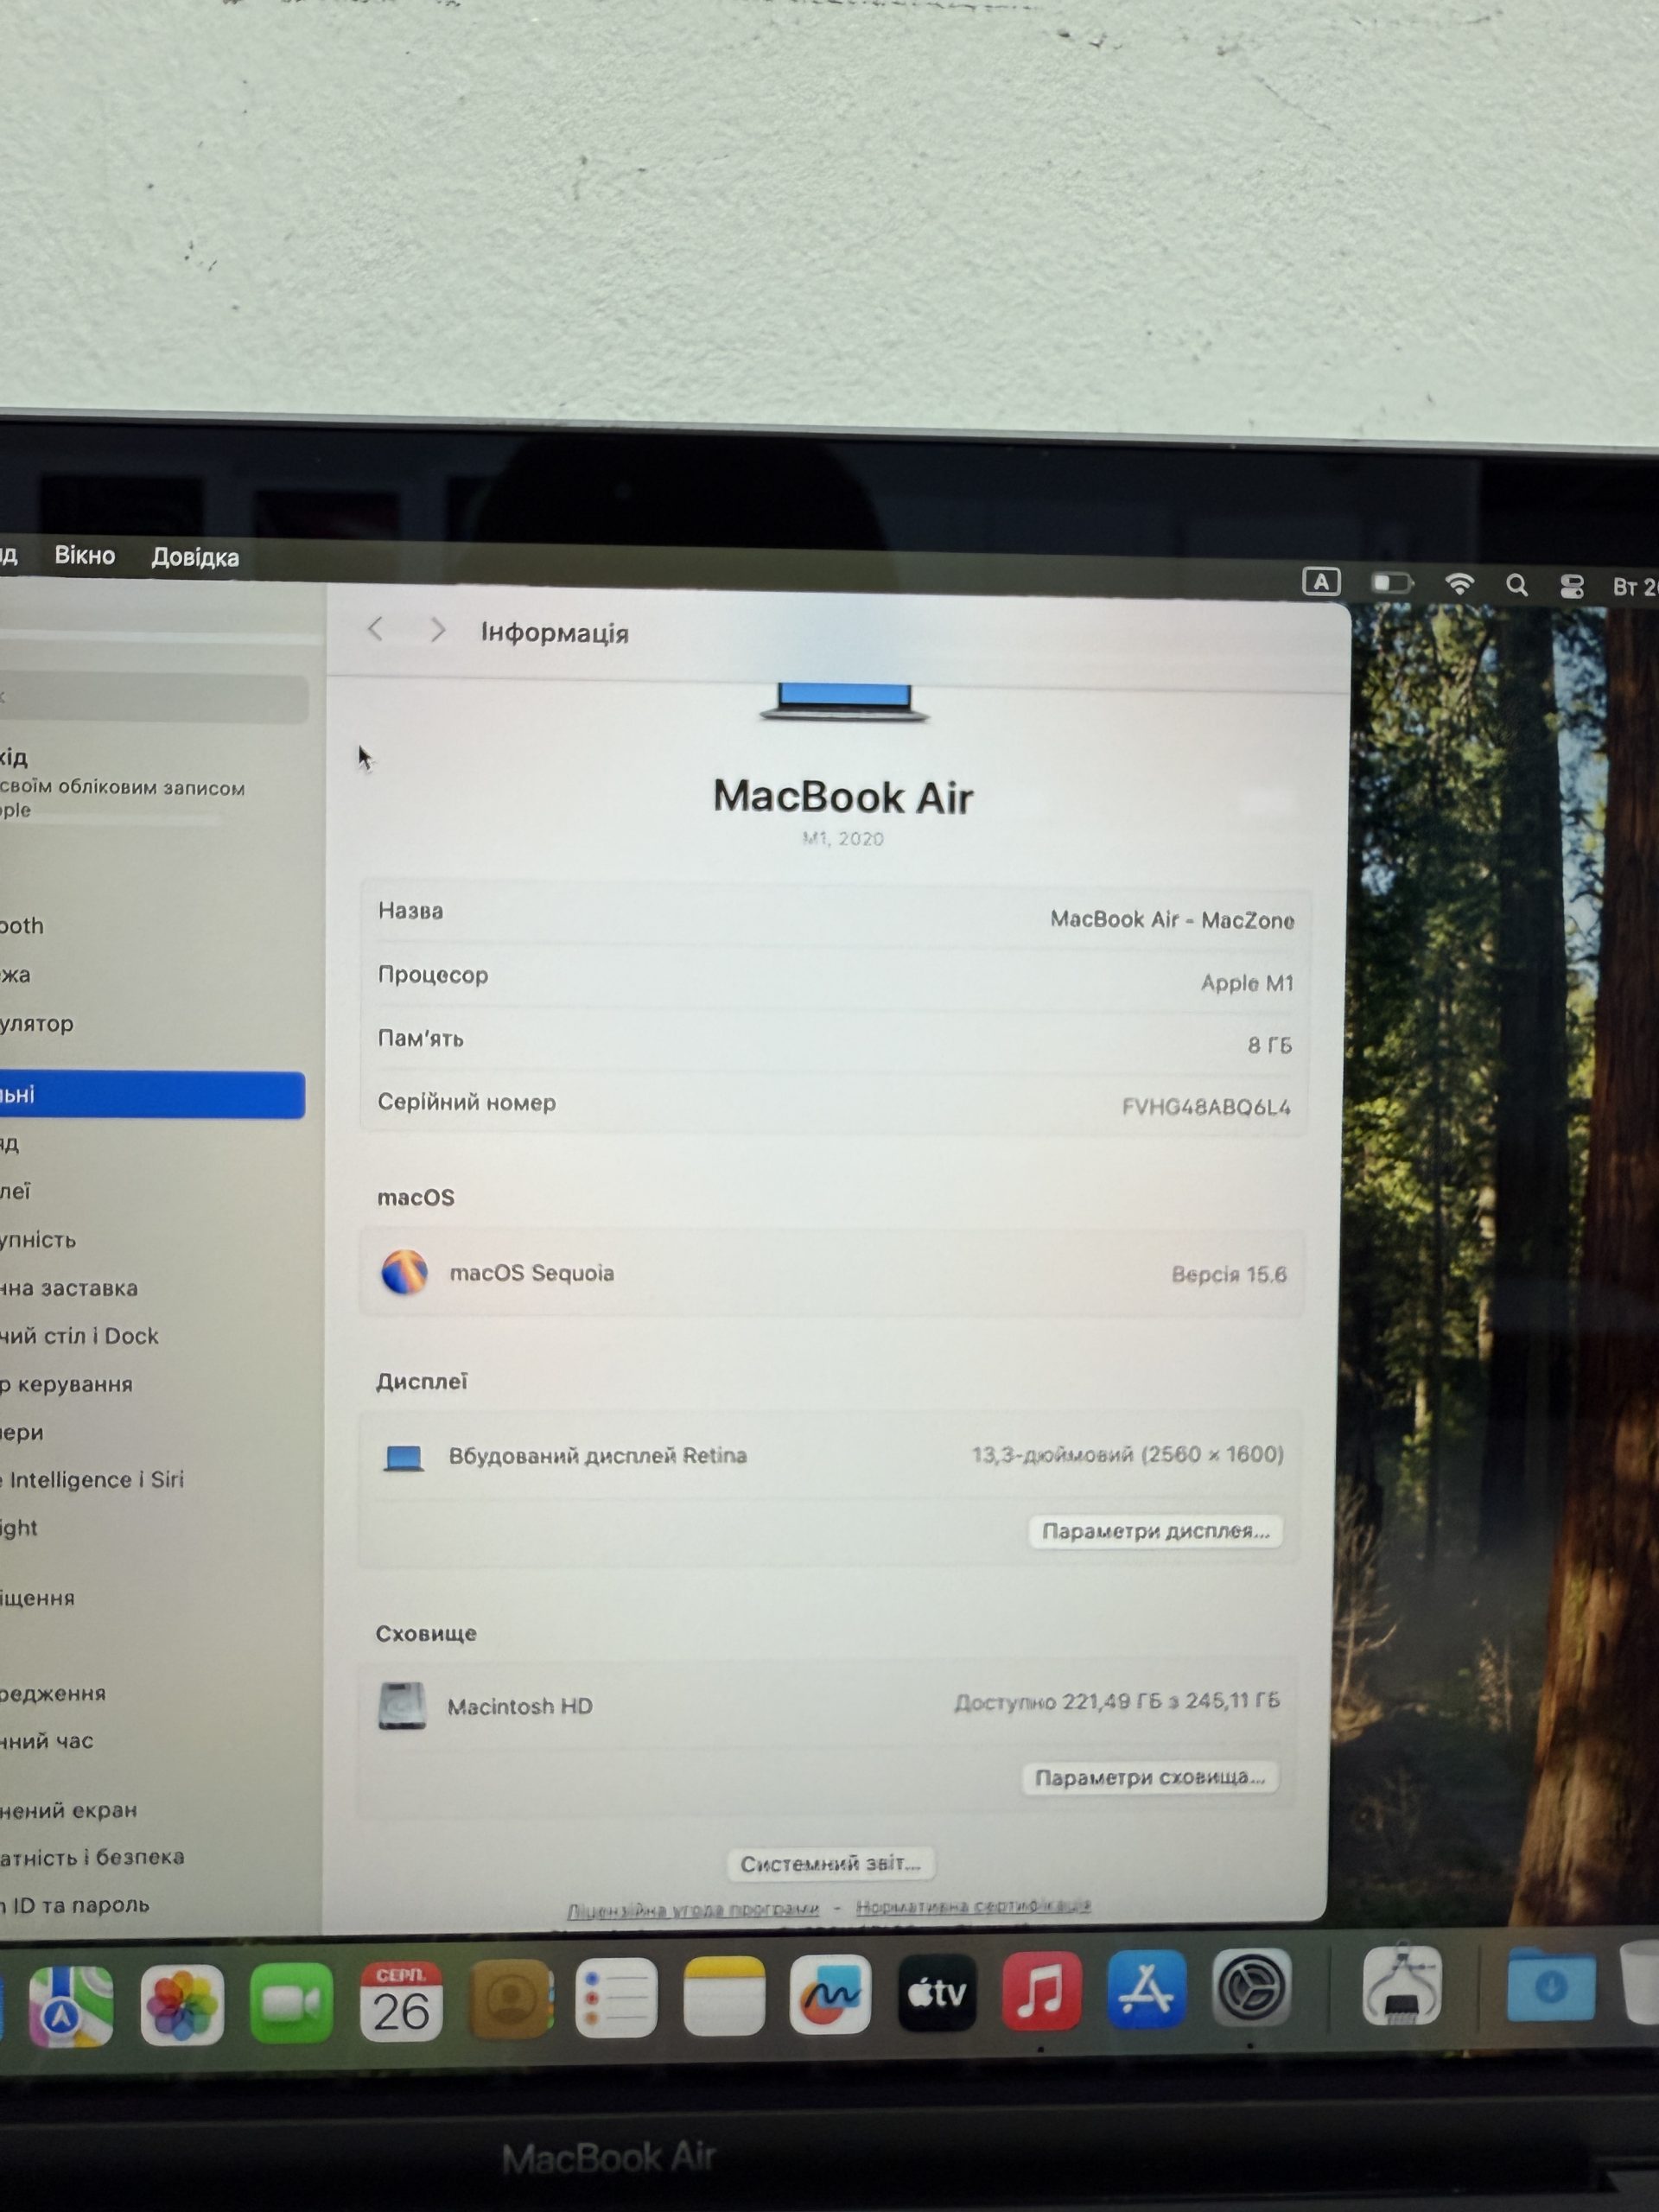Image resolution: width=1659 pixels, height=2212 pixels.
Task: Go back with the left chevron
Action: pyautogui.click(x=376, y=629)
